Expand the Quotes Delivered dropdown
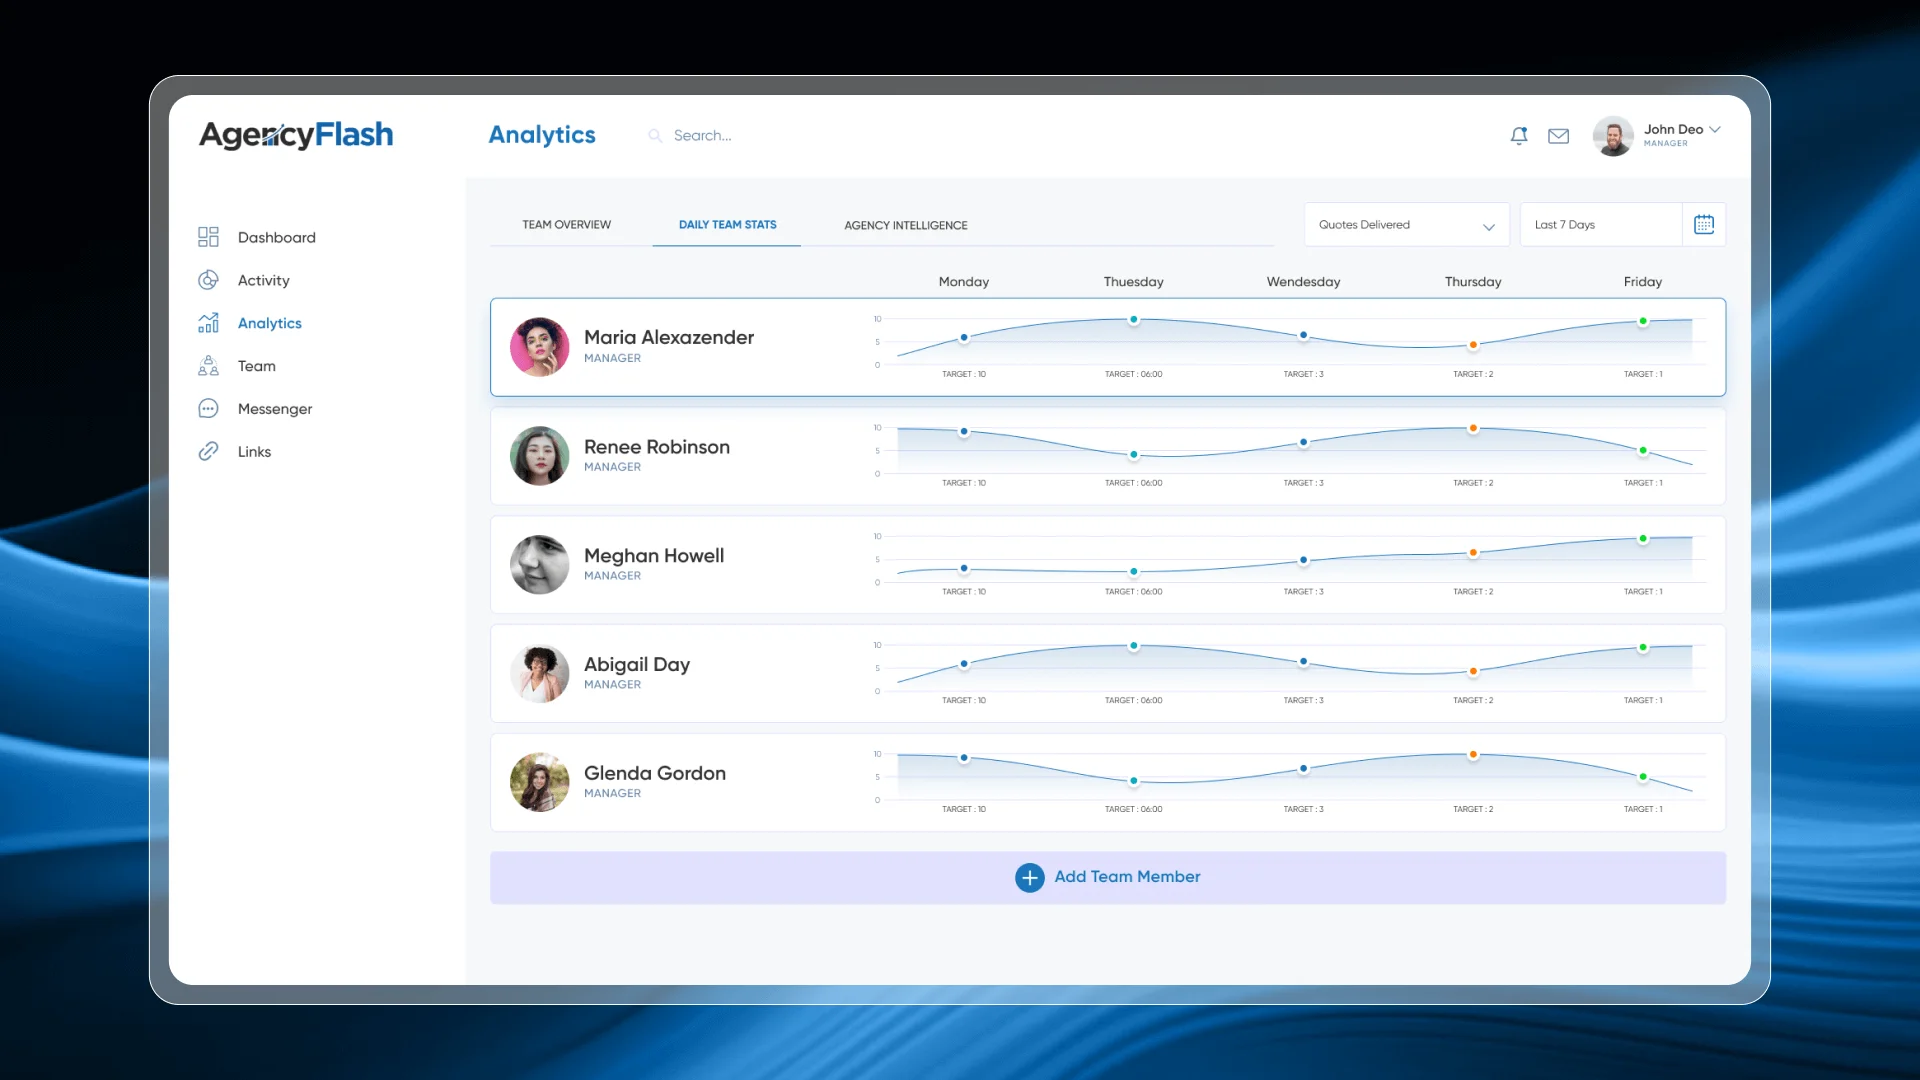Viewport: 1920px width, 1080px height. point(1406,225)
